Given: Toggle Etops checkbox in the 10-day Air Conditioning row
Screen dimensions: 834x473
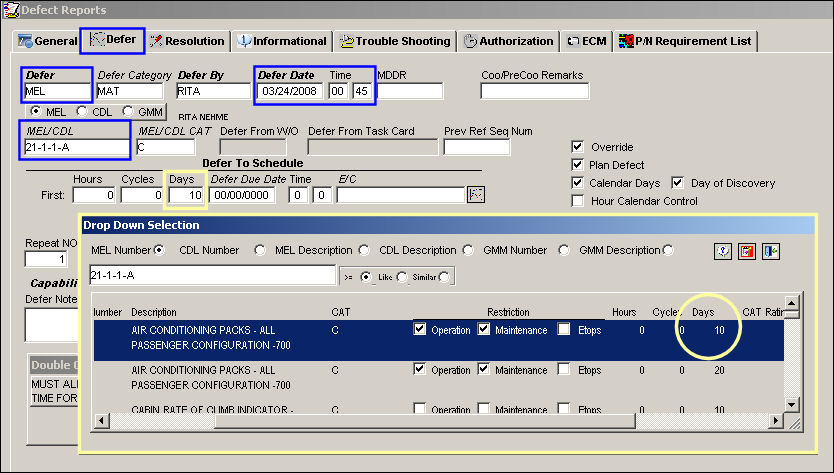Looking at the screenshot, I should click(x=564, y=329).
